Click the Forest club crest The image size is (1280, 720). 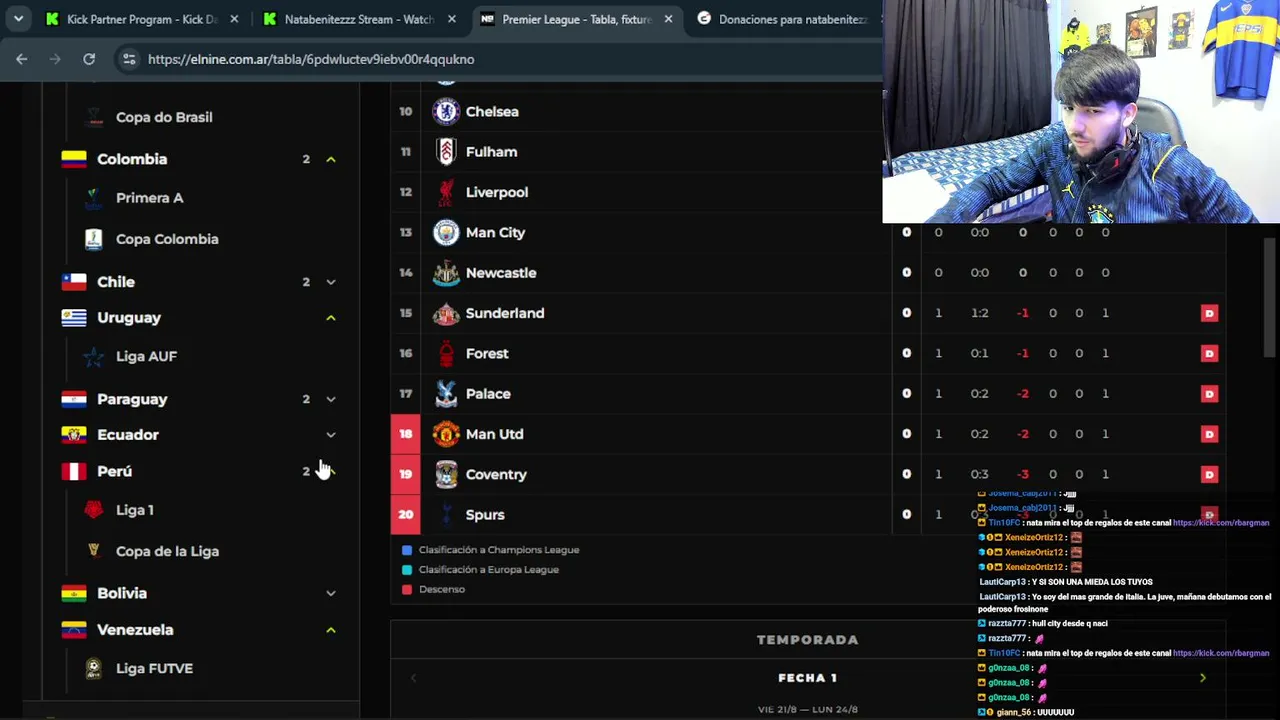coord(446,353)
